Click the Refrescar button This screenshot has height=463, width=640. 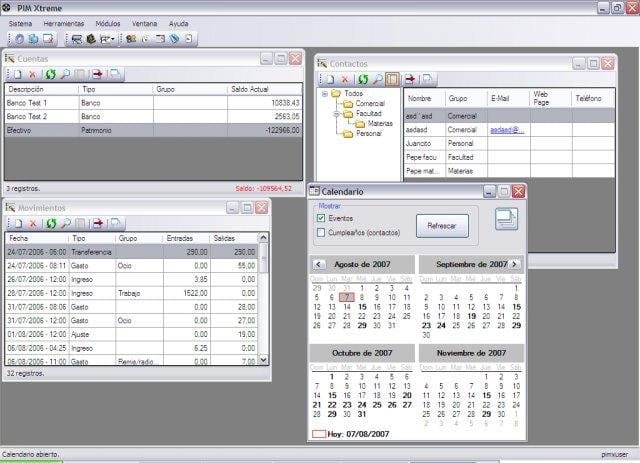pos(442,226)
